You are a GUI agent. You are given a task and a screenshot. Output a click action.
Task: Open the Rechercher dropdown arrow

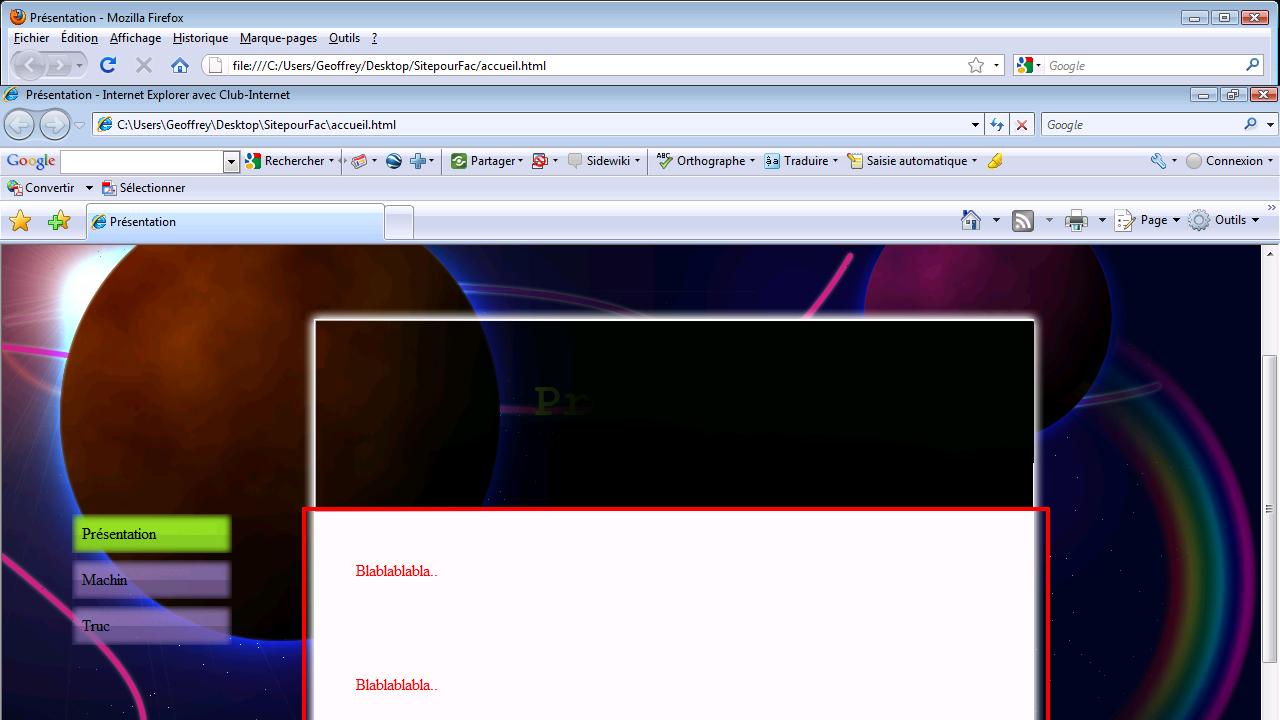(331, 161)
